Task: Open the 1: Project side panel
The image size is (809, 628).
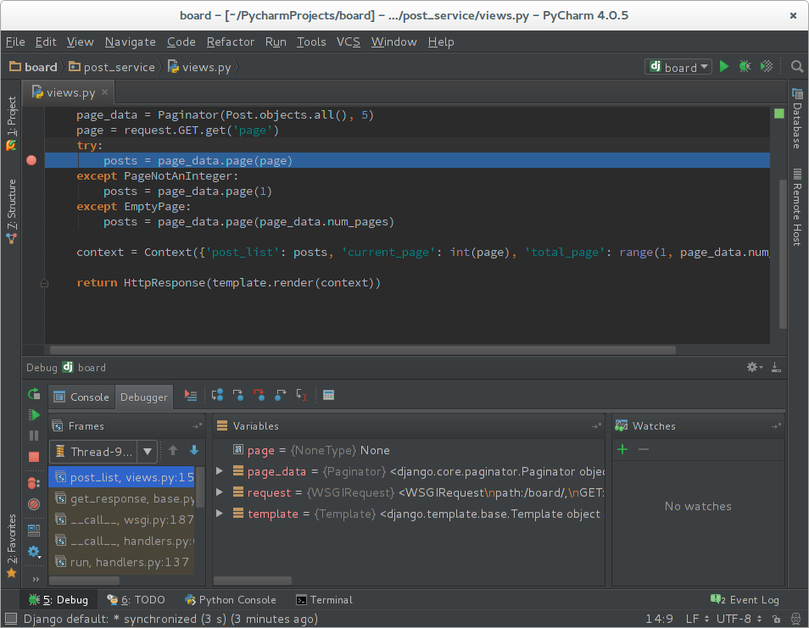Action: 11,124
